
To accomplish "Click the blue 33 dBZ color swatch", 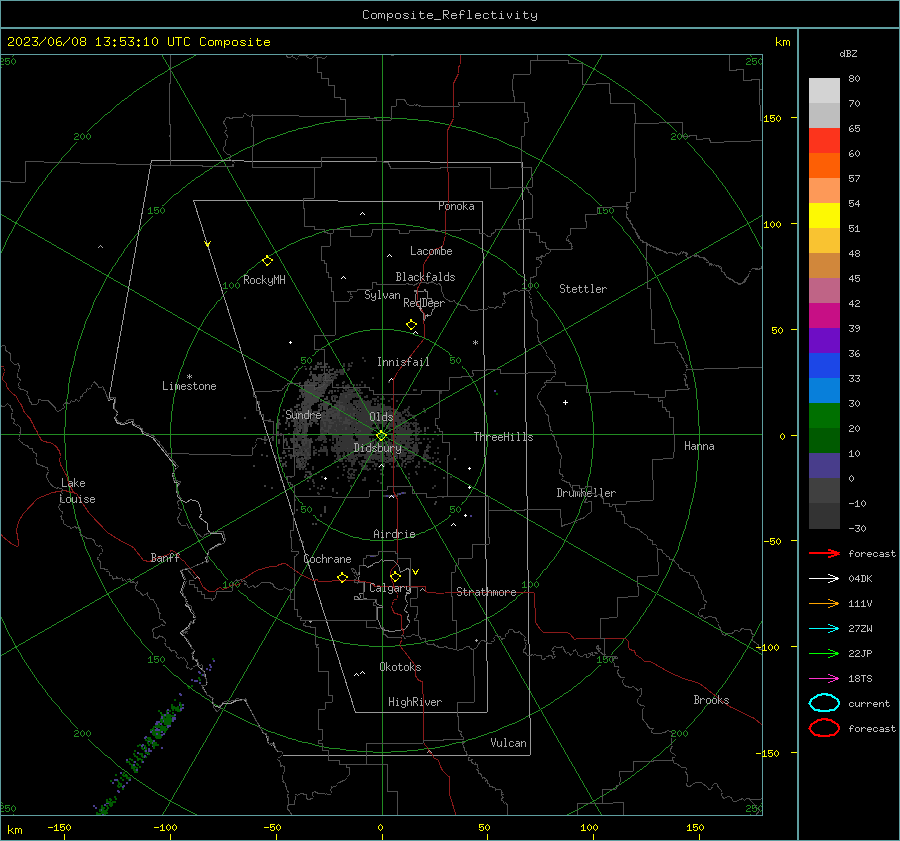I will pyautogui.click(x=824, y=365).
